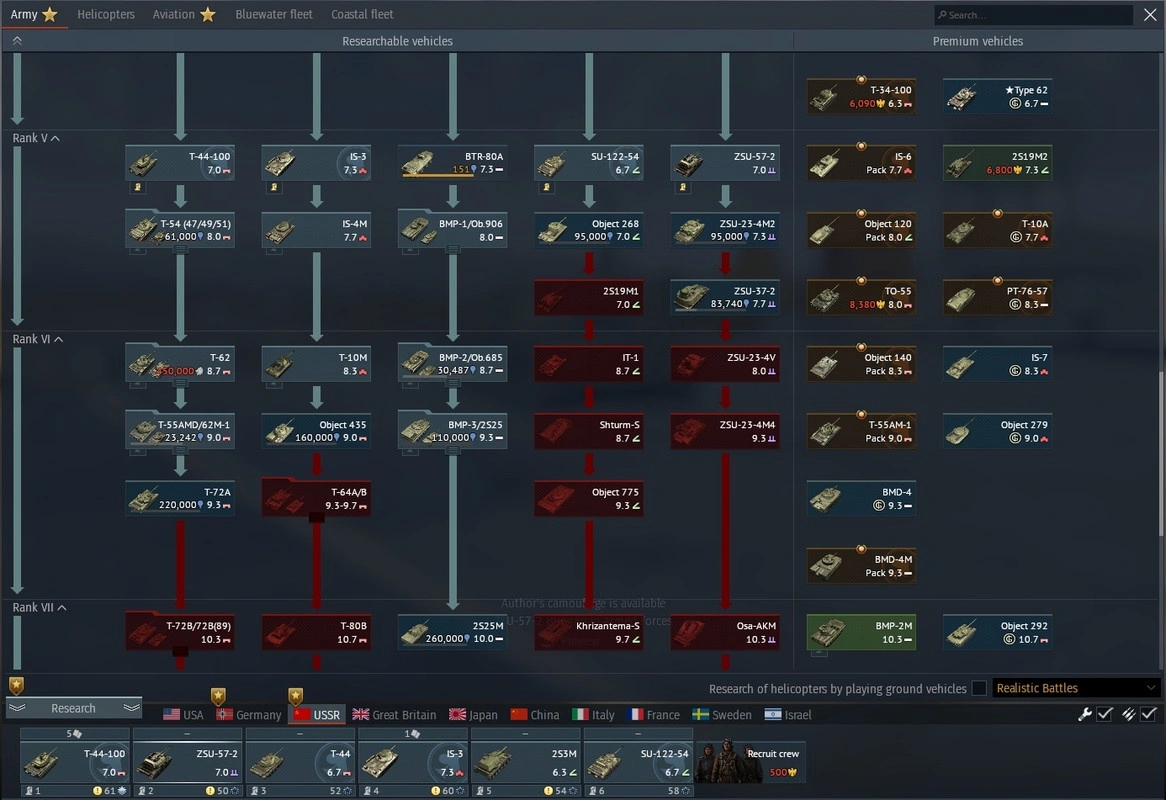Viewport: 1166px width, 800px height.
Task: Toggle the ammo auto-refill checkbox
Action: pyautogui.click(x=1149, y=714)
